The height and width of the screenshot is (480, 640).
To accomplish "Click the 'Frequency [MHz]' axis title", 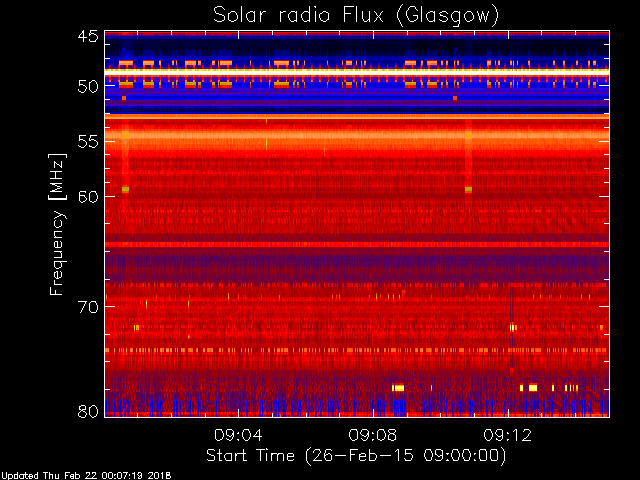I will tap(57, 224).
